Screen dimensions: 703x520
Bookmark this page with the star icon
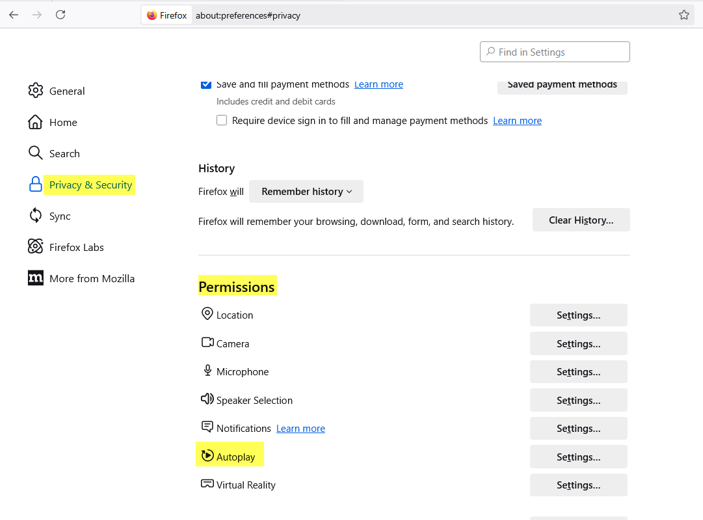click(x=684, y=15)
